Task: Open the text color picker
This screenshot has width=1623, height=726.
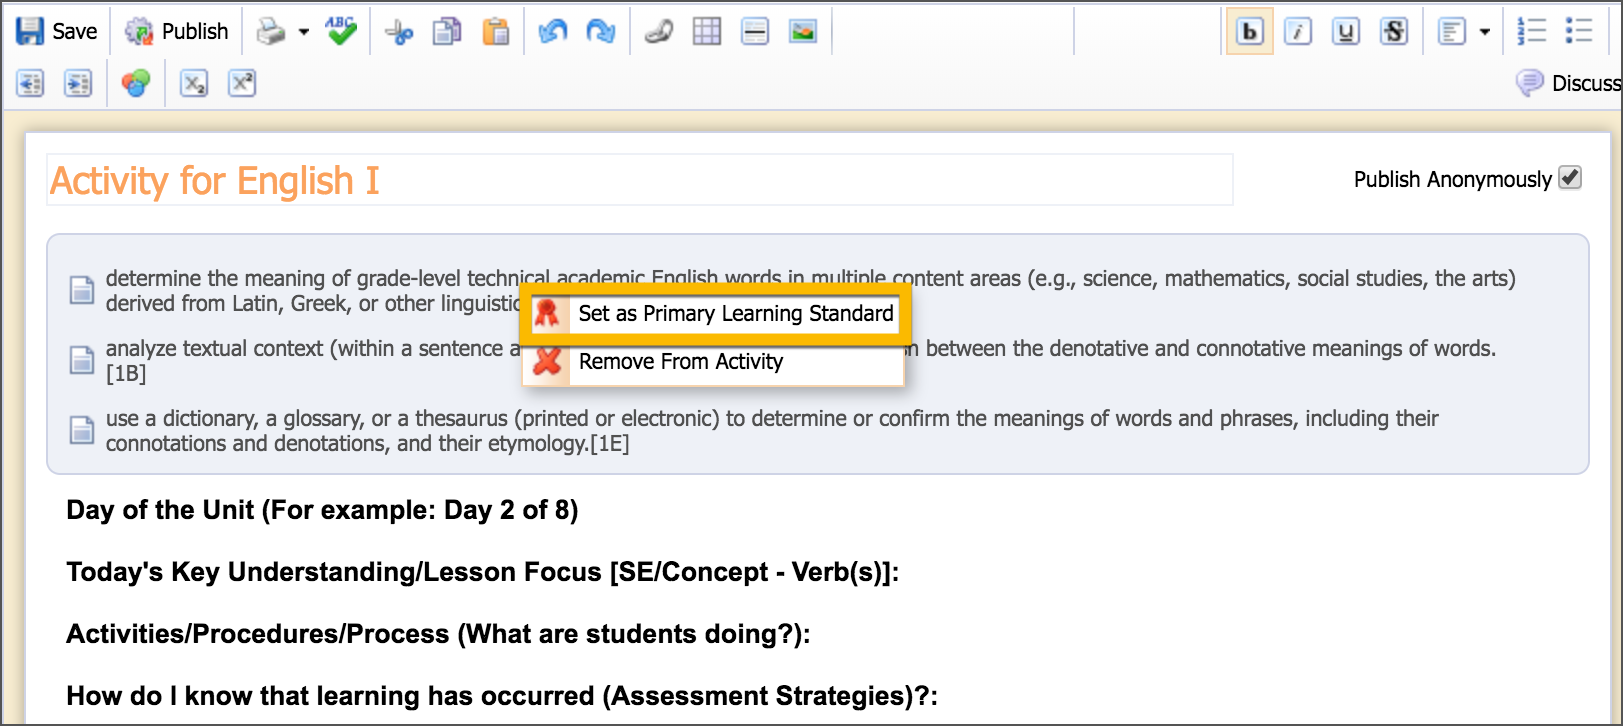Action: (x=136, y=83)
